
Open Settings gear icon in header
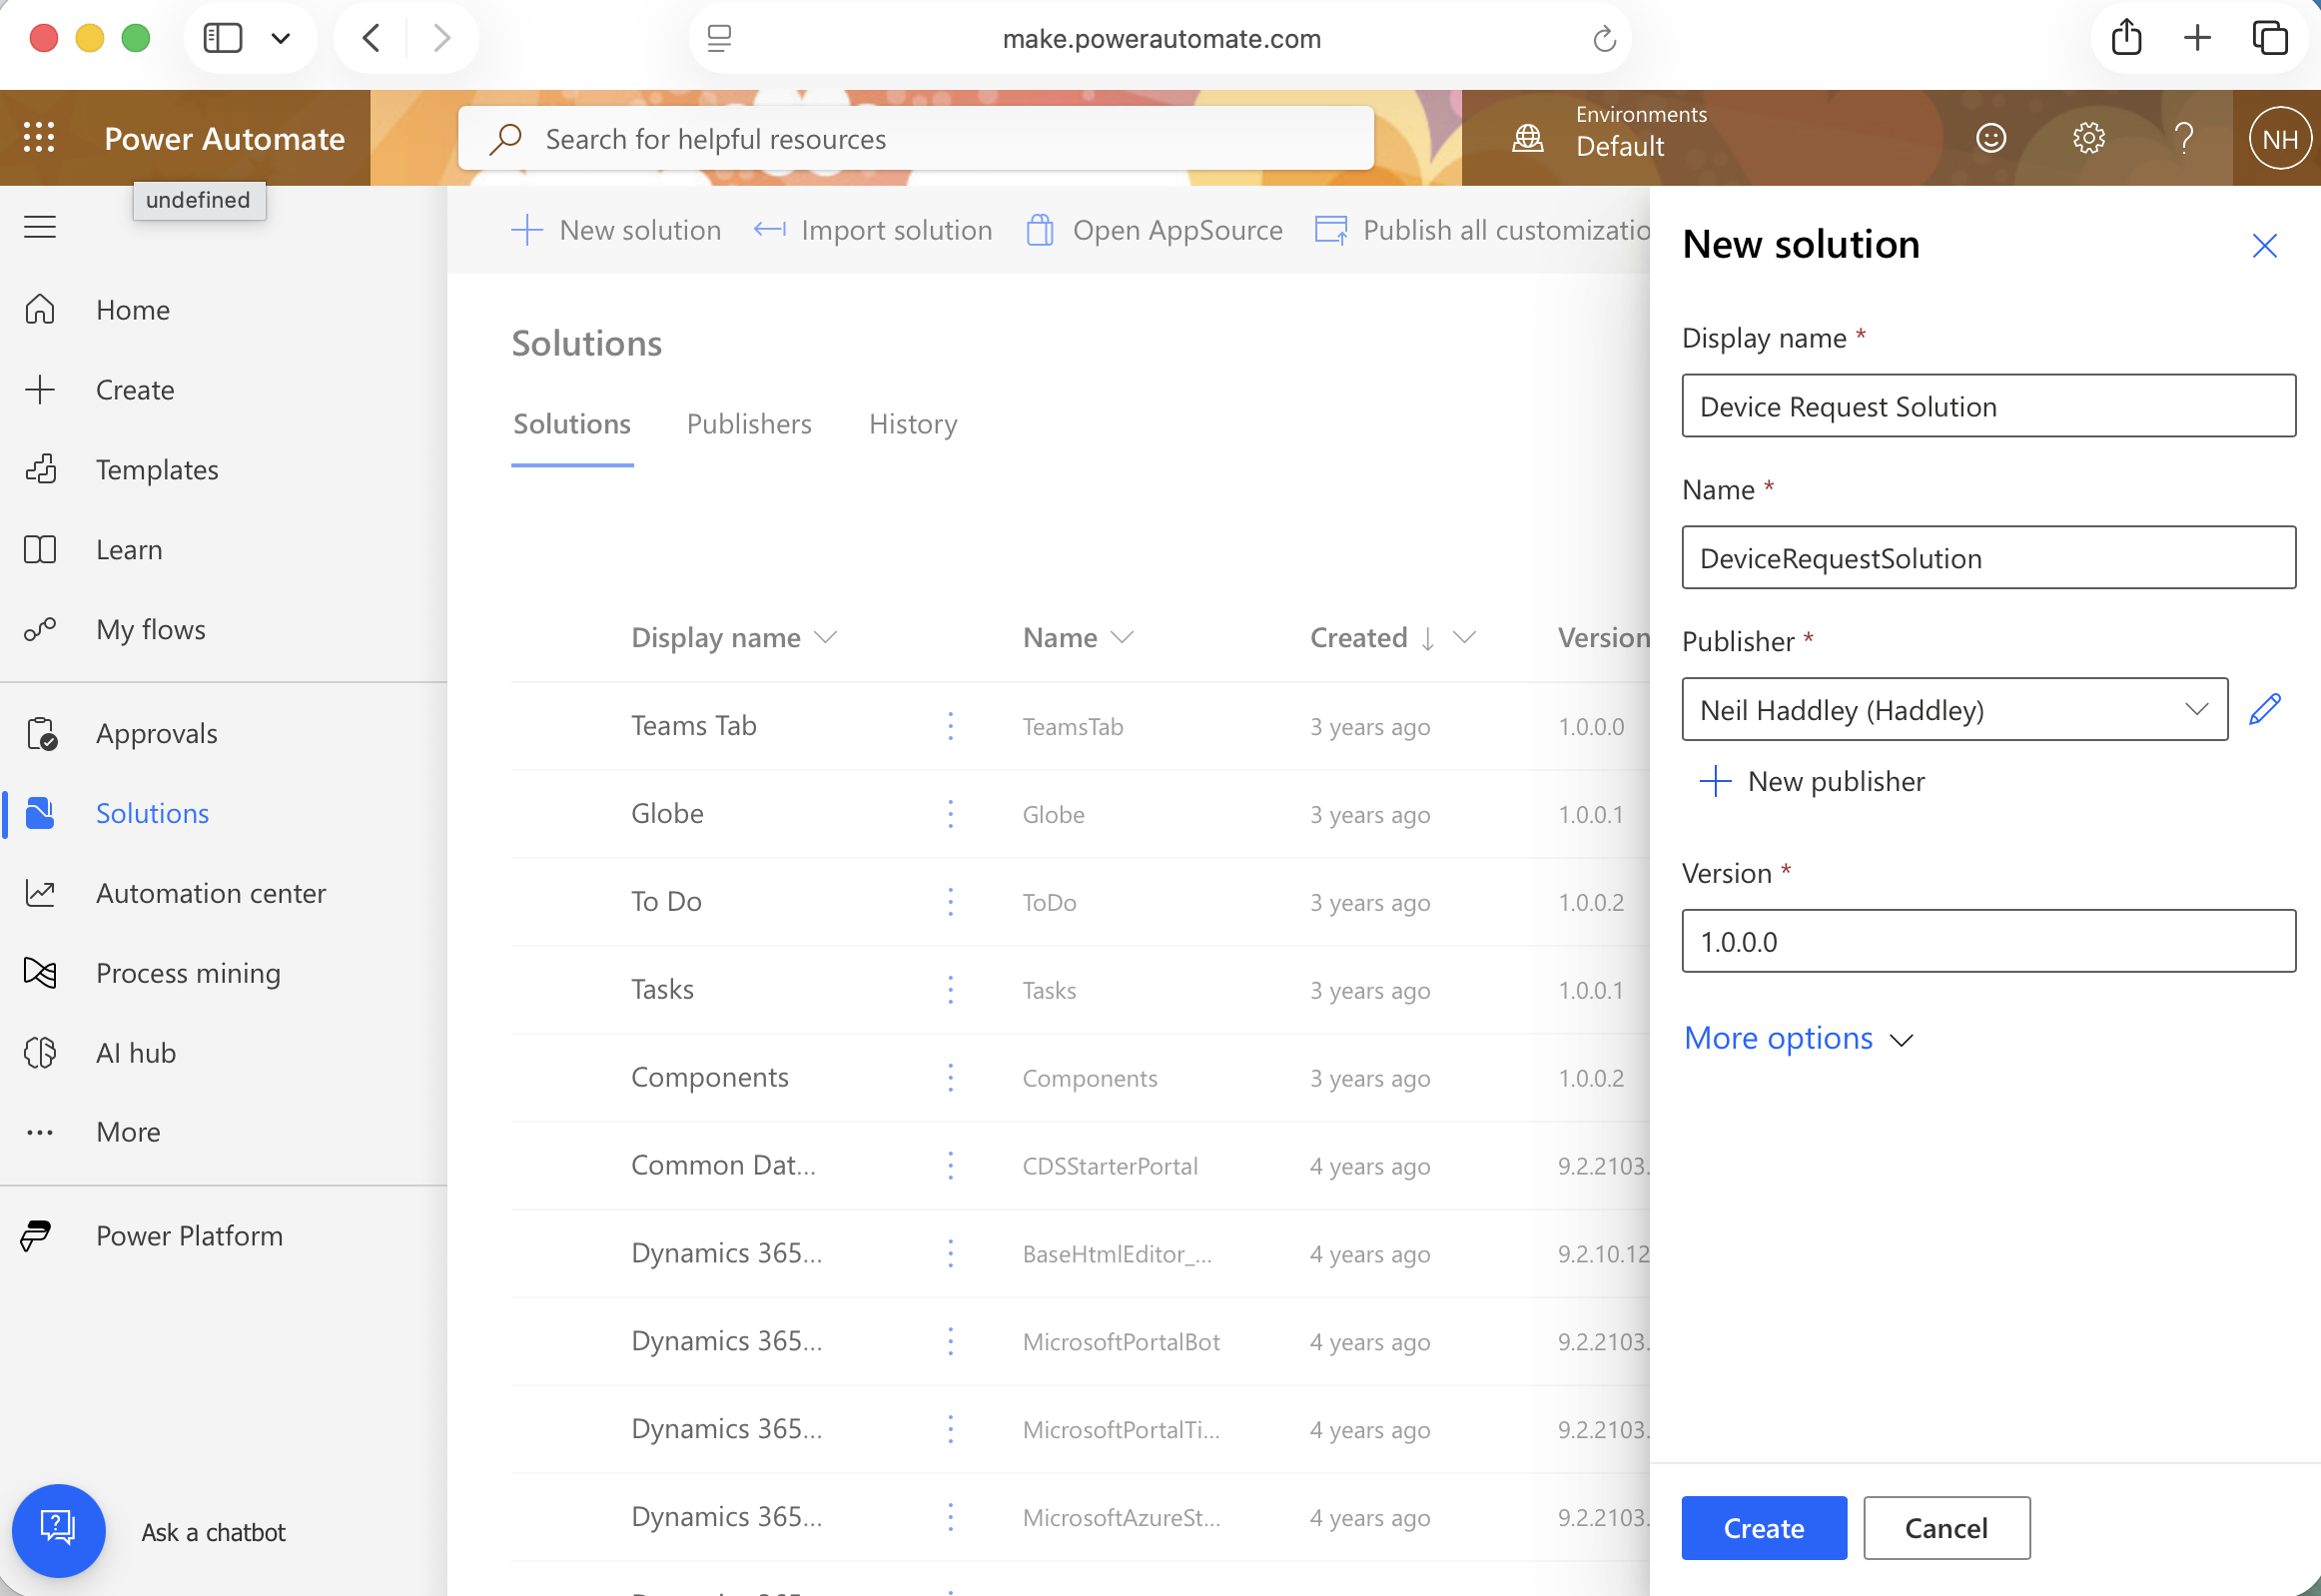tap(2089, 138)
